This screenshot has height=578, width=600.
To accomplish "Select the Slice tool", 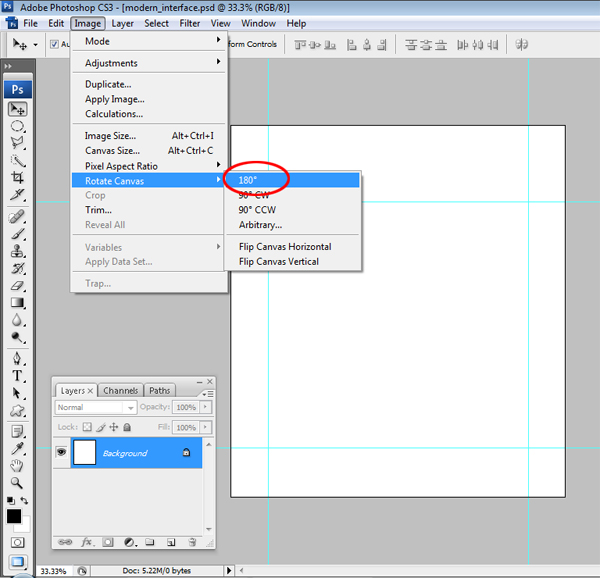I will click(17, 194).
